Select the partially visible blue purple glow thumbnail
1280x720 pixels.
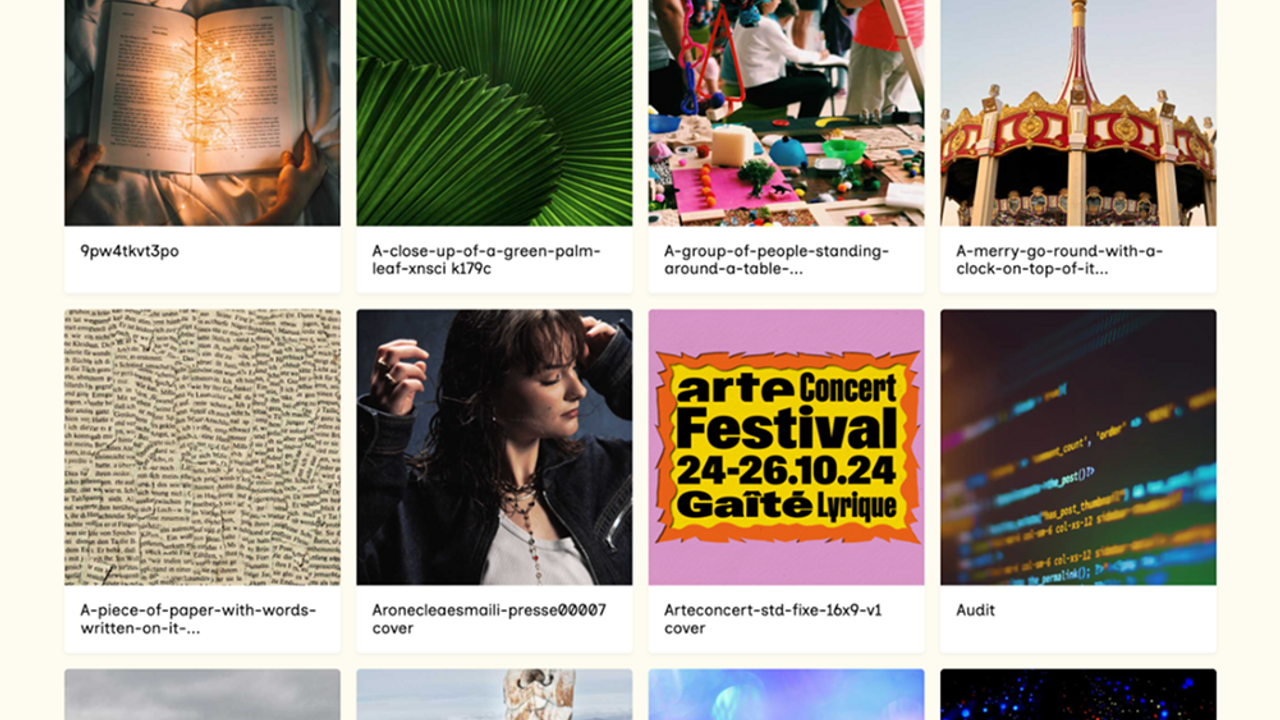coord(786,695)
